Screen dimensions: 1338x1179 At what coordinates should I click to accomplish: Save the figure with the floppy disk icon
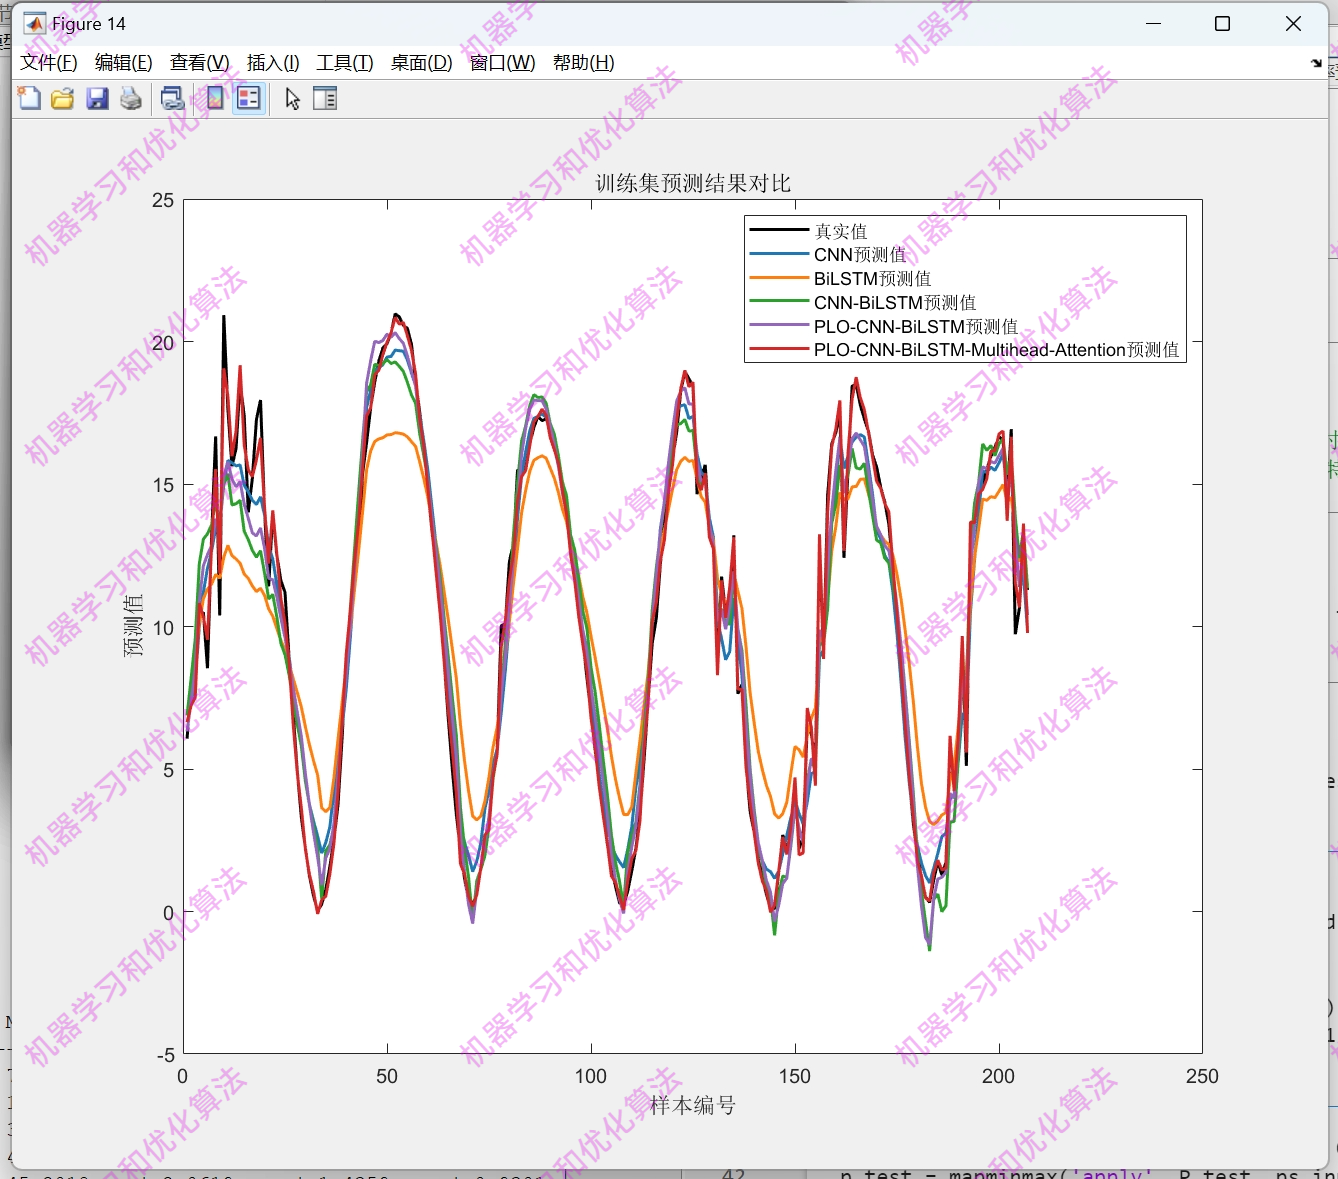pos(97,98)
